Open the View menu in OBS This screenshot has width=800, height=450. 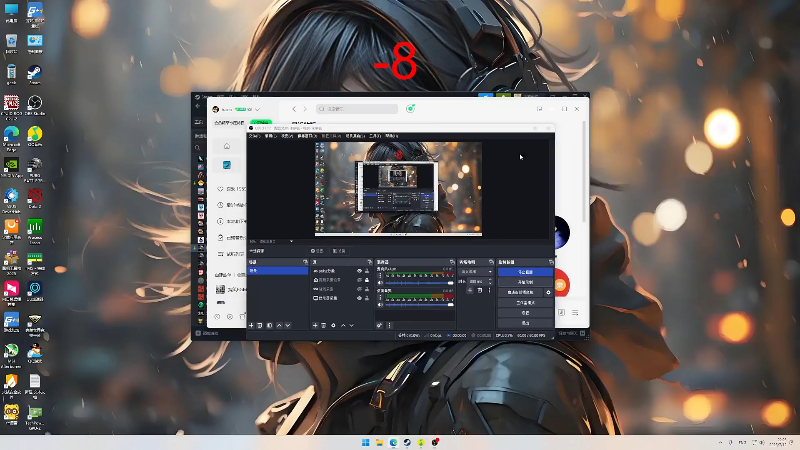pos(287,136)
